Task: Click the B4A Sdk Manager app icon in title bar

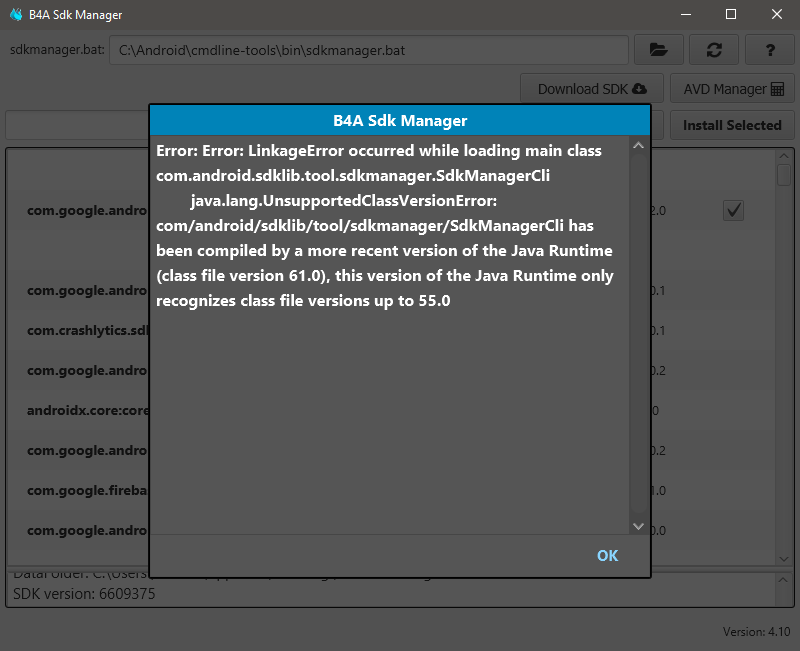Action: (x=16, y=14)
